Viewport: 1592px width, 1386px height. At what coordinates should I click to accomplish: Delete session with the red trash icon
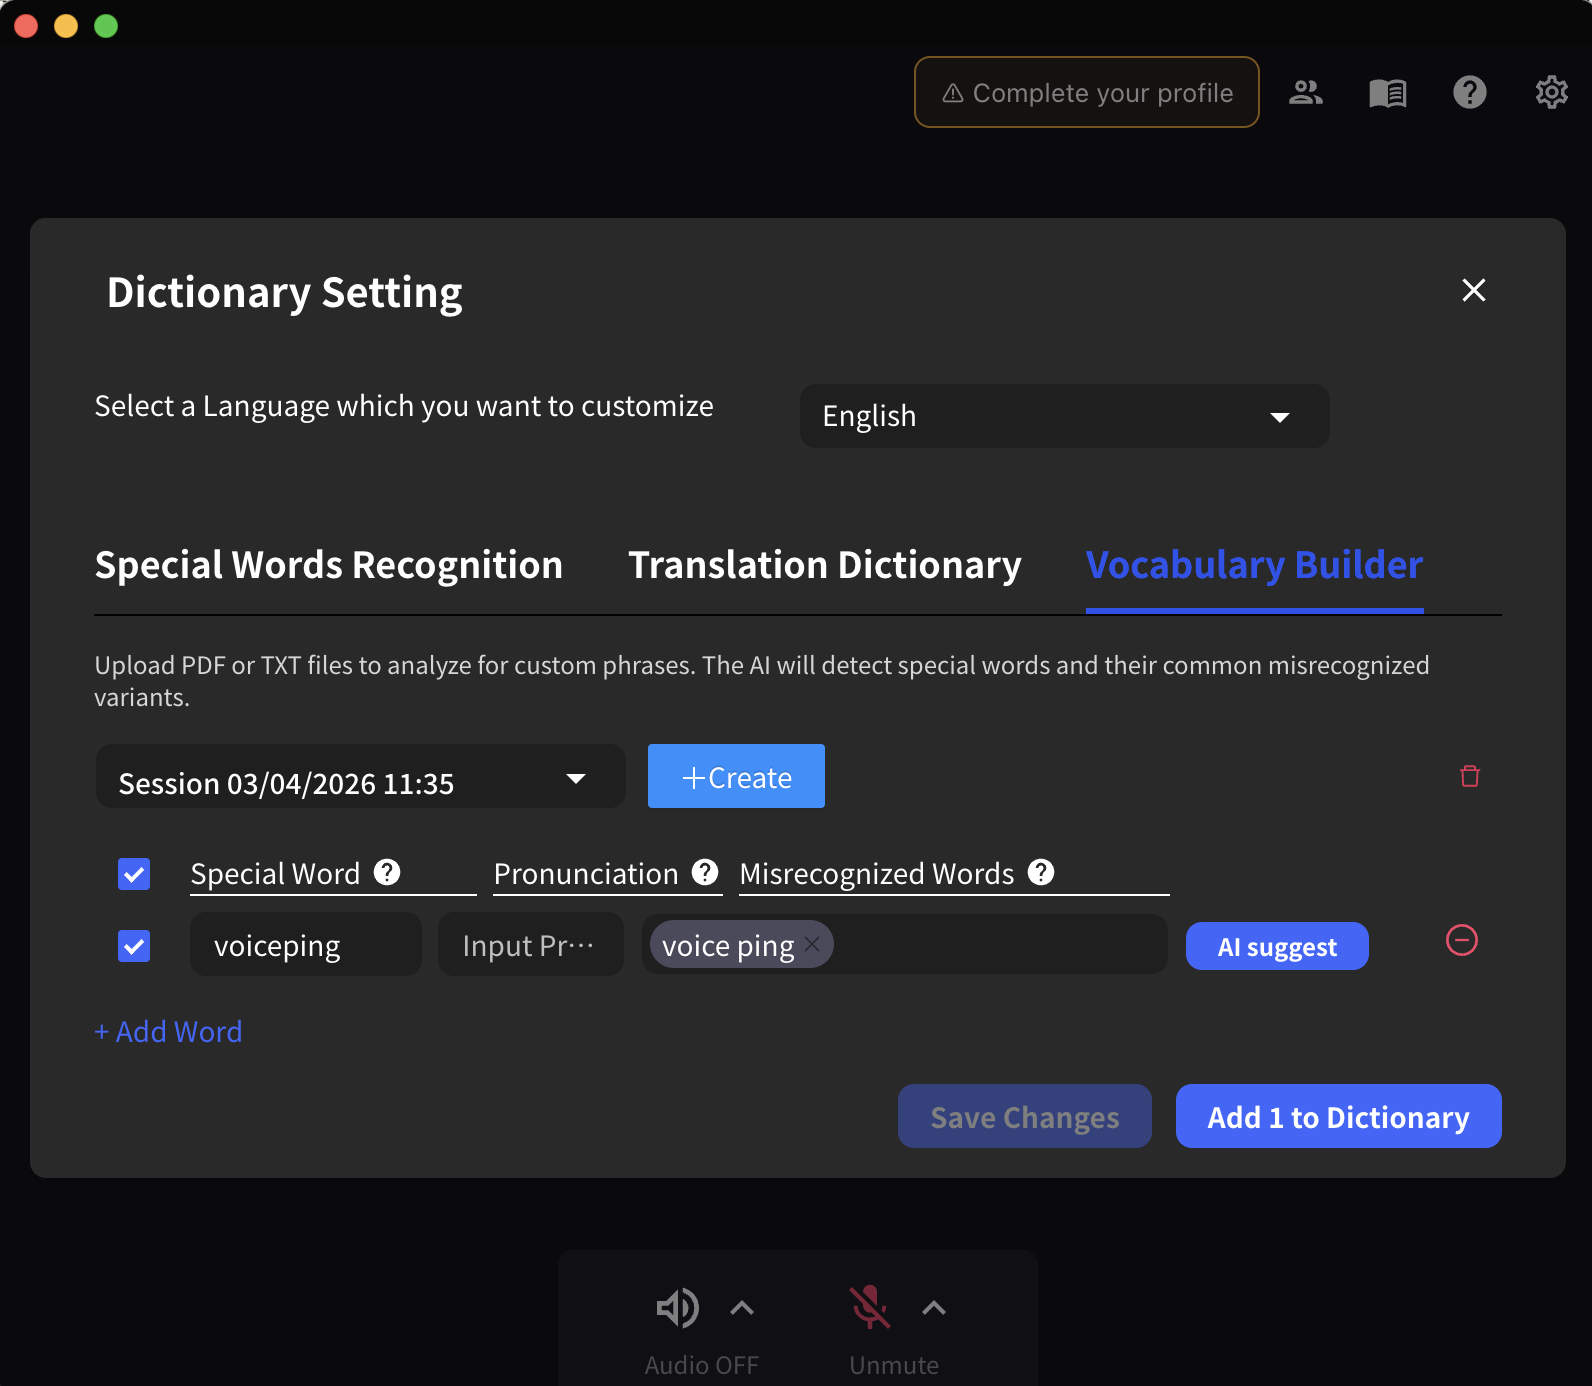1470,776
